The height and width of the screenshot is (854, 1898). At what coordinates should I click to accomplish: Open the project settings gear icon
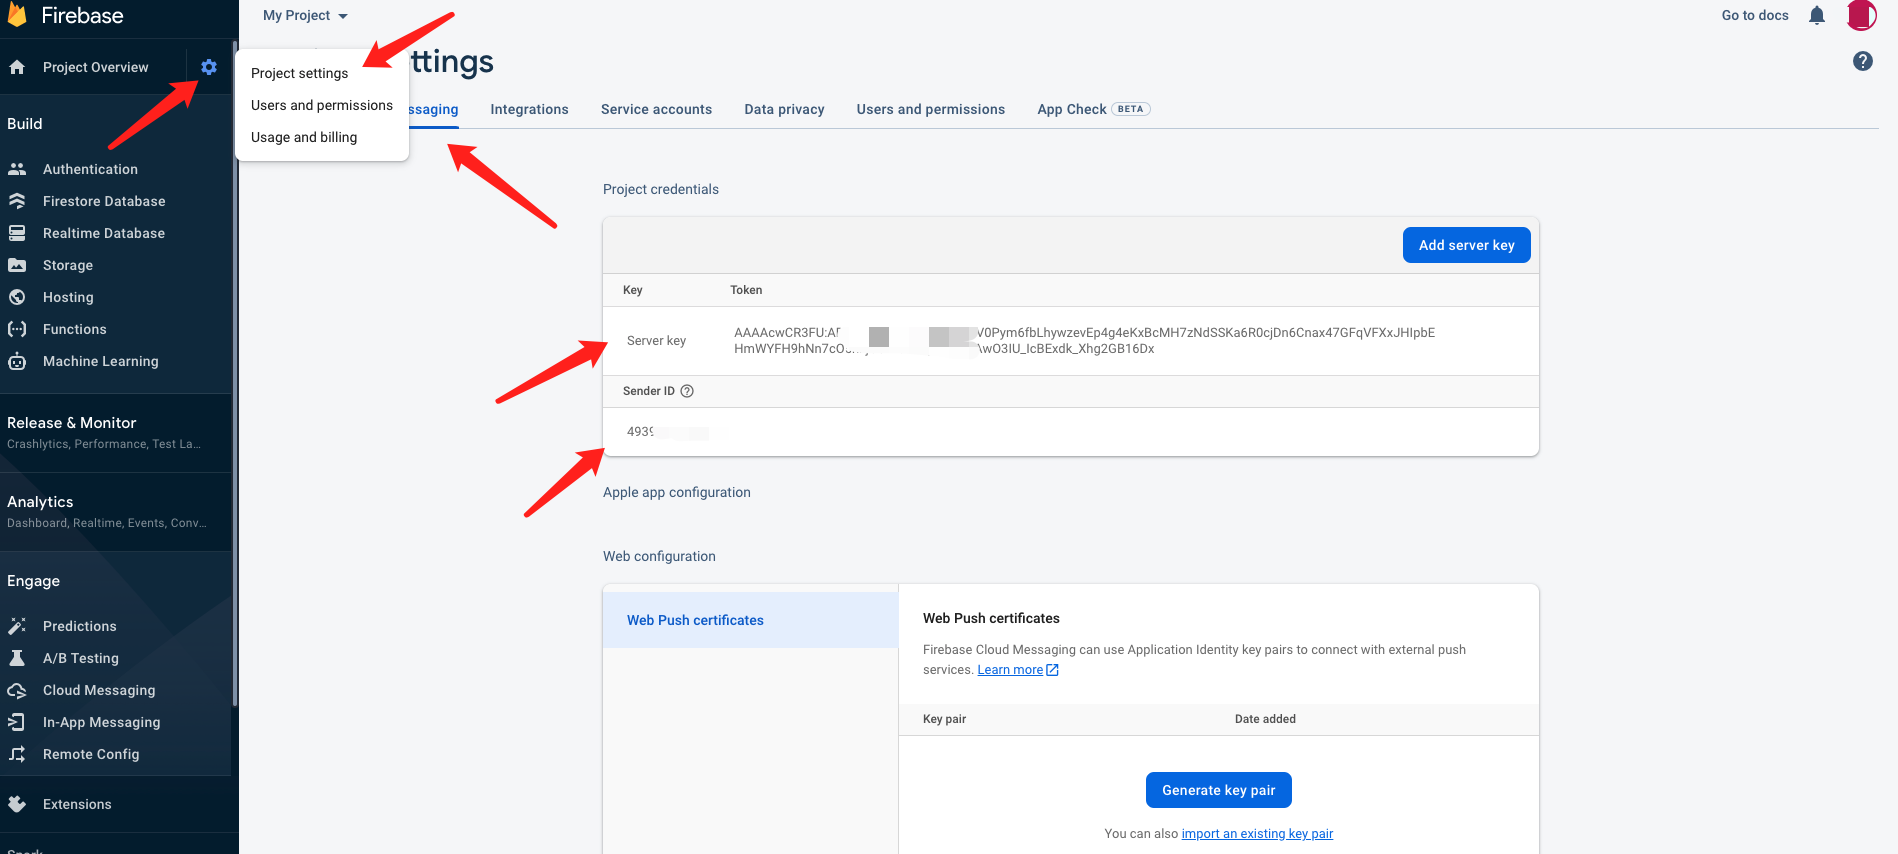point(209,67)
